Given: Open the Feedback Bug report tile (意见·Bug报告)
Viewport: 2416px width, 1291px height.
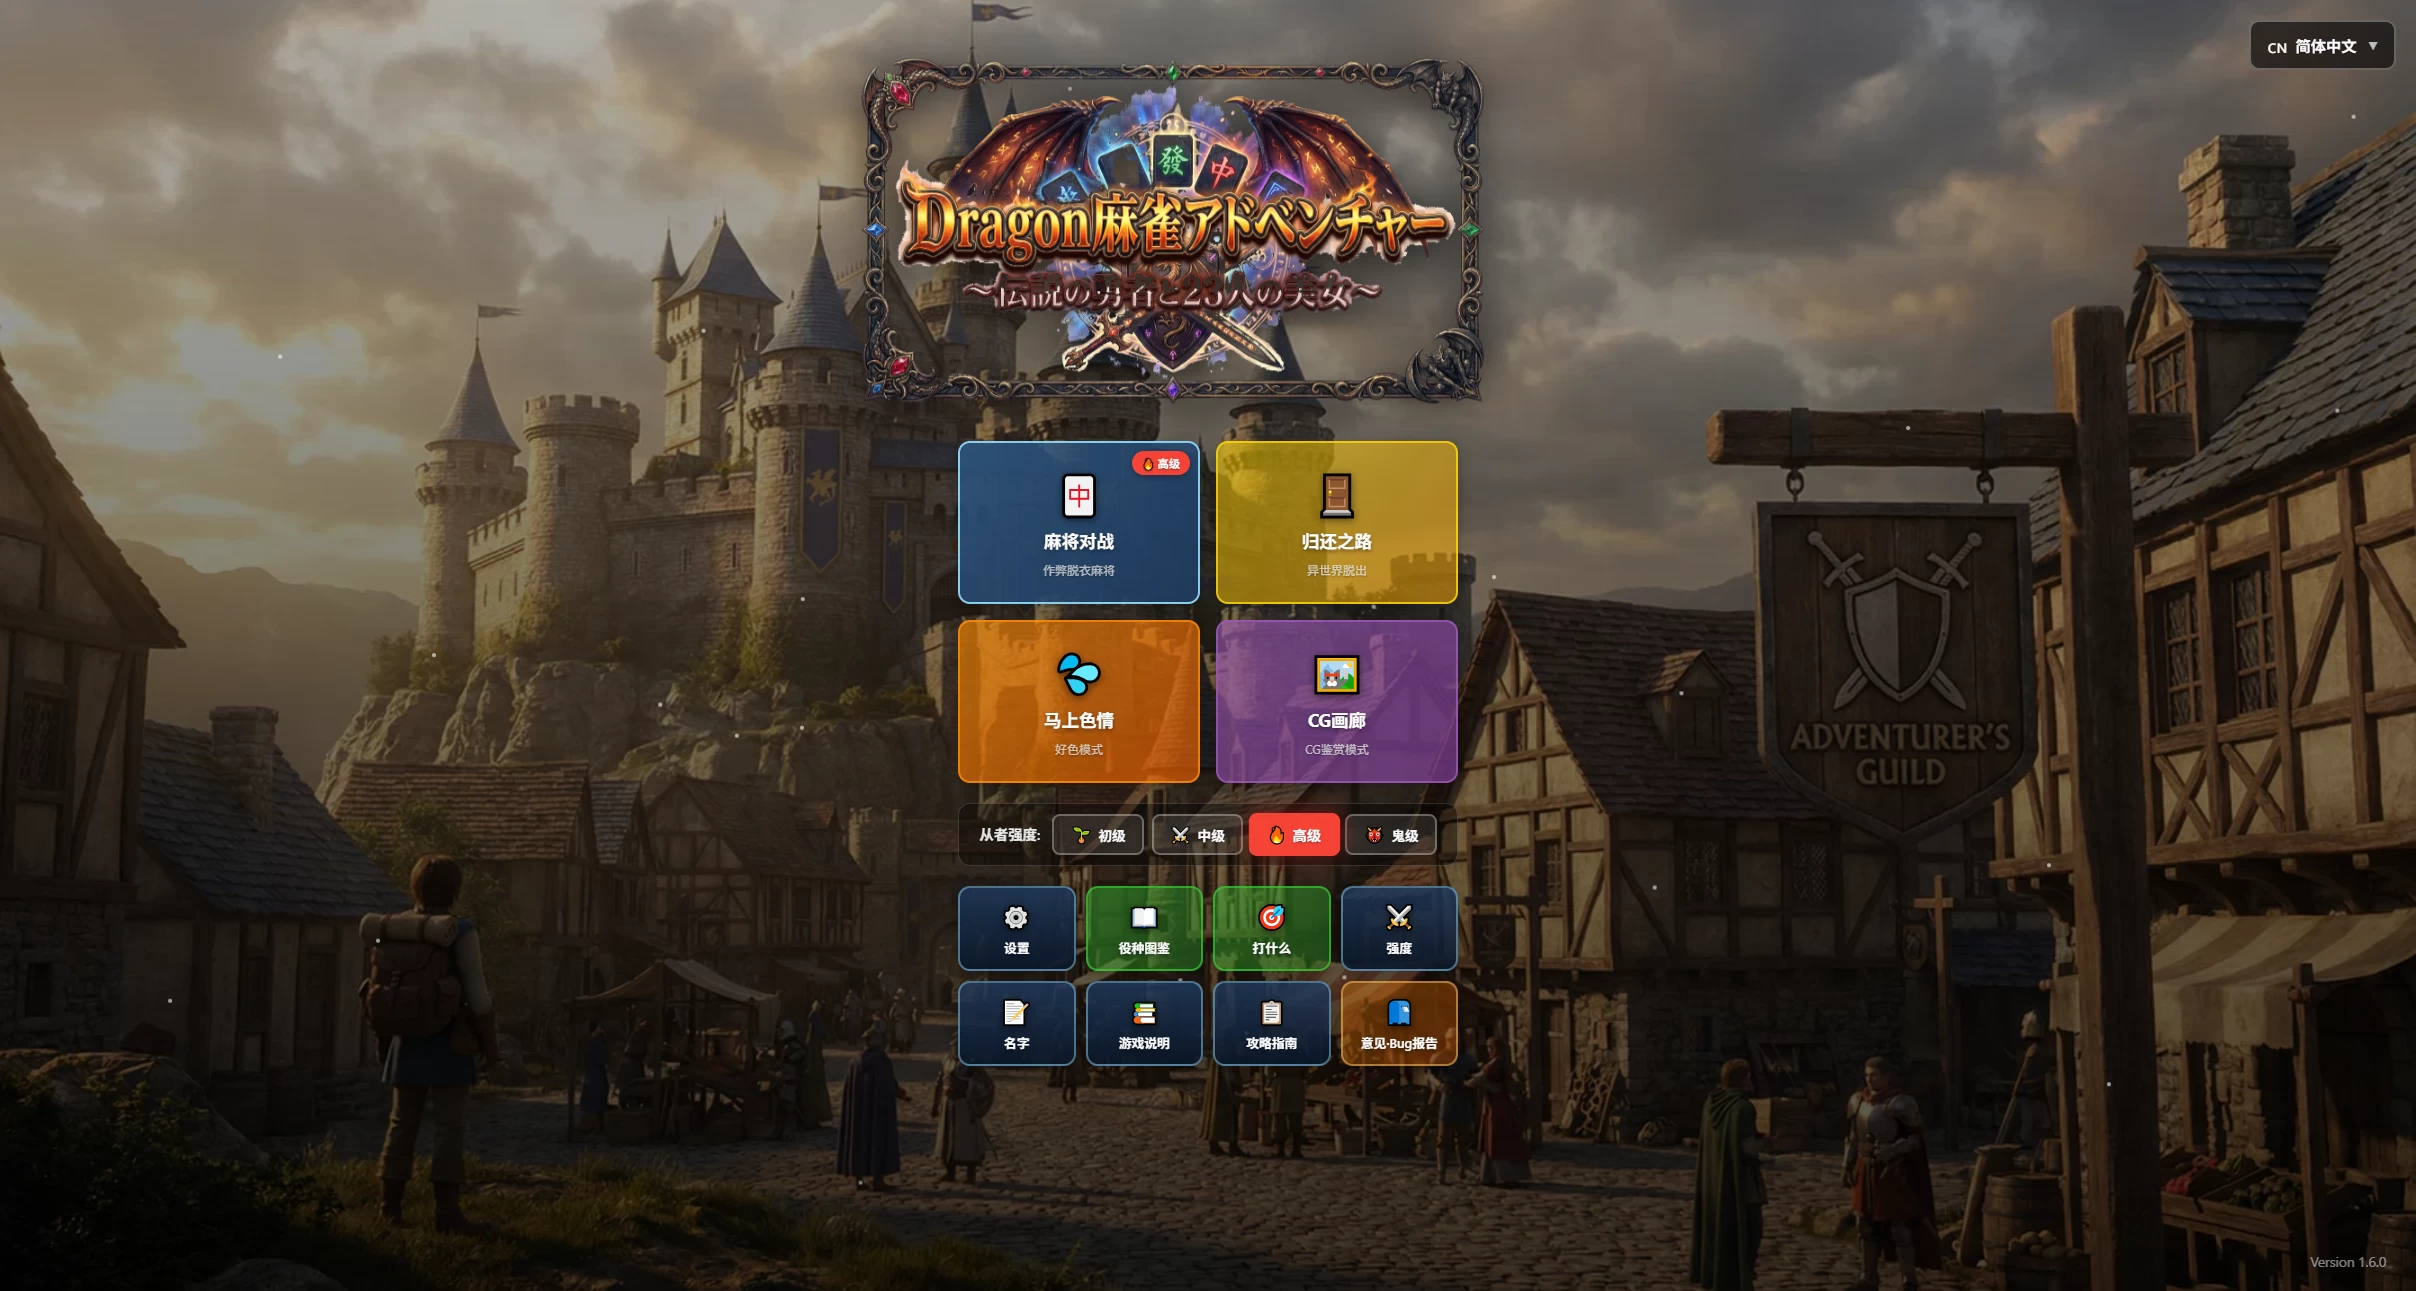Looking at the screenshot, I should click(x=1398, y=1023).
